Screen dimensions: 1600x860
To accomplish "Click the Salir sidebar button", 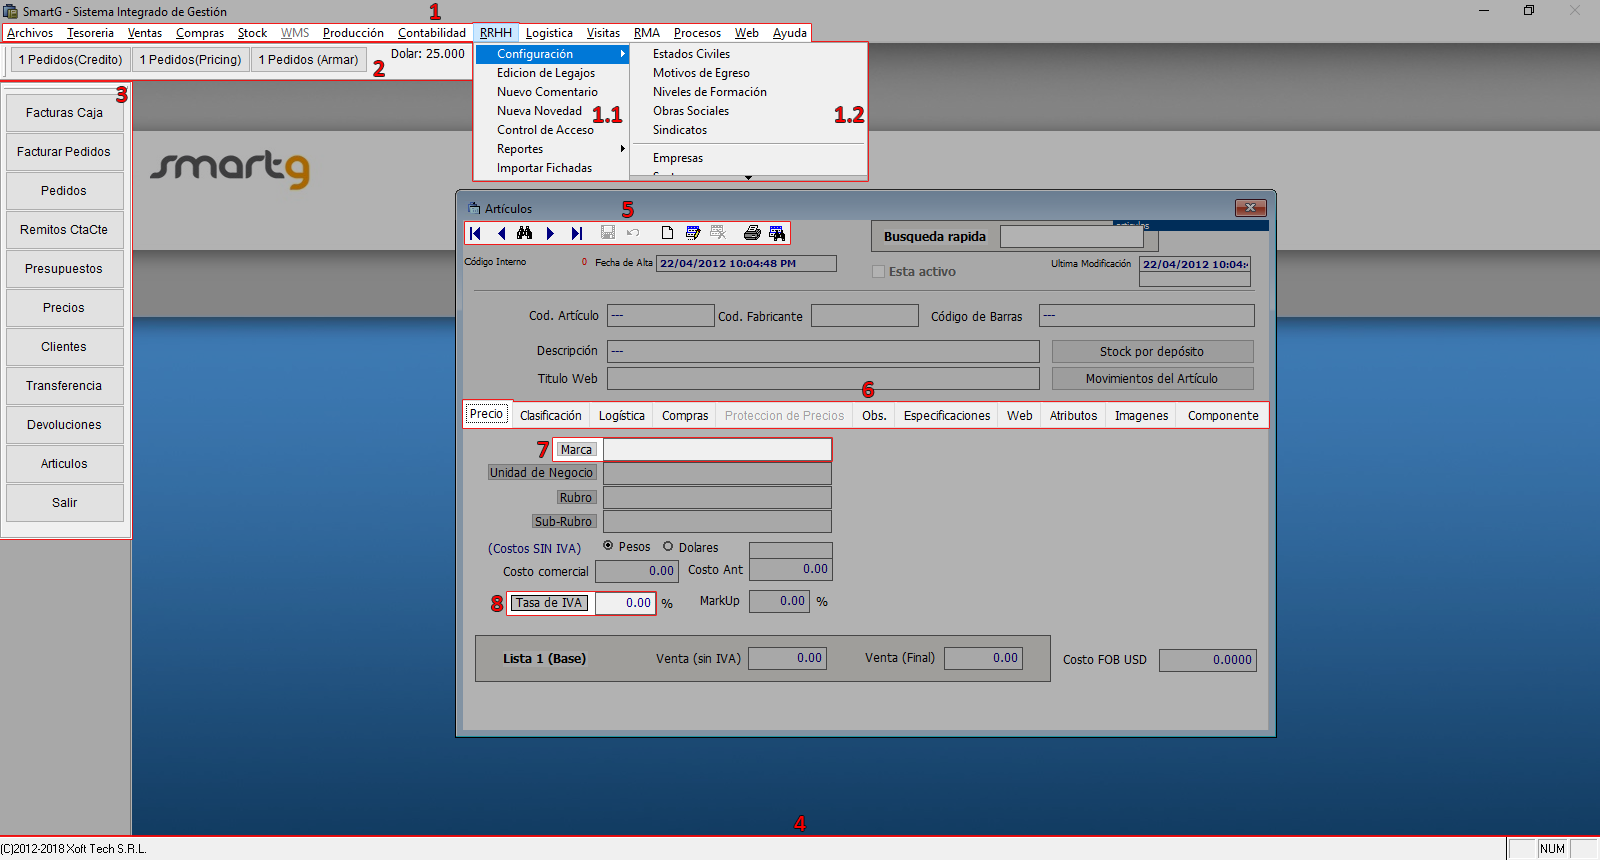I will (x=65, y=503).
